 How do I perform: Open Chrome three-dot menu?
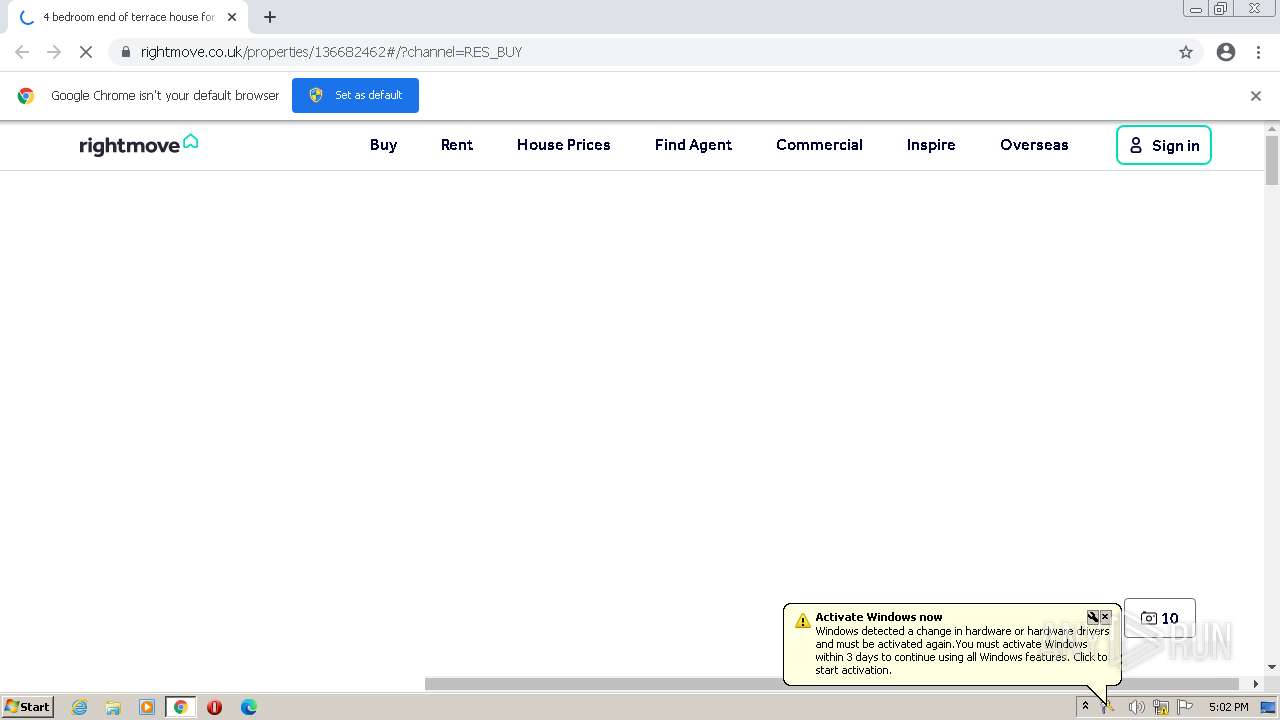tap(1258, 52)
